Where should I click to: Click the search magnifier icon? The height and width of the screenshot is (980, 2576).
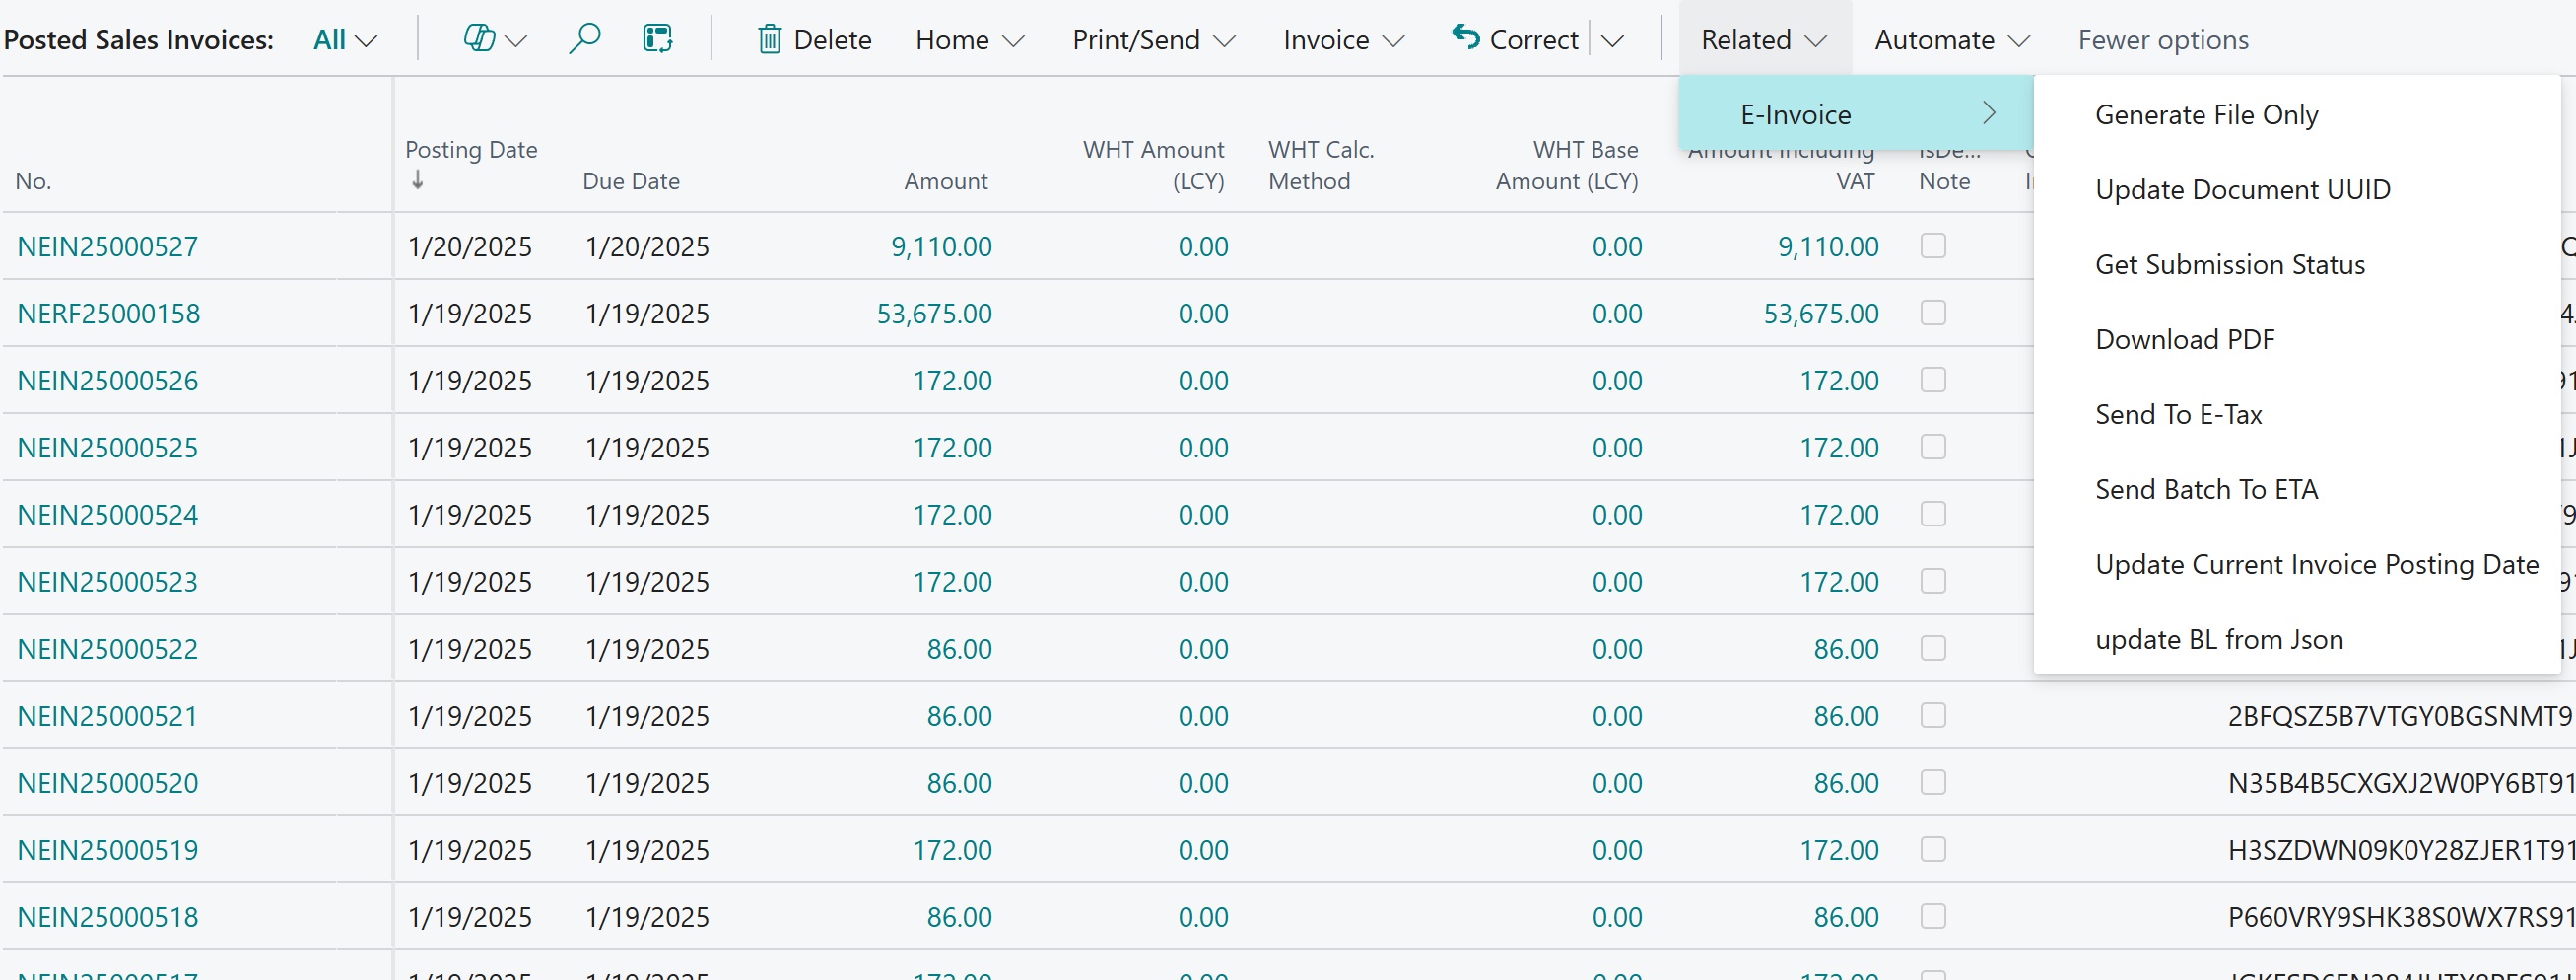click(586, 38)
